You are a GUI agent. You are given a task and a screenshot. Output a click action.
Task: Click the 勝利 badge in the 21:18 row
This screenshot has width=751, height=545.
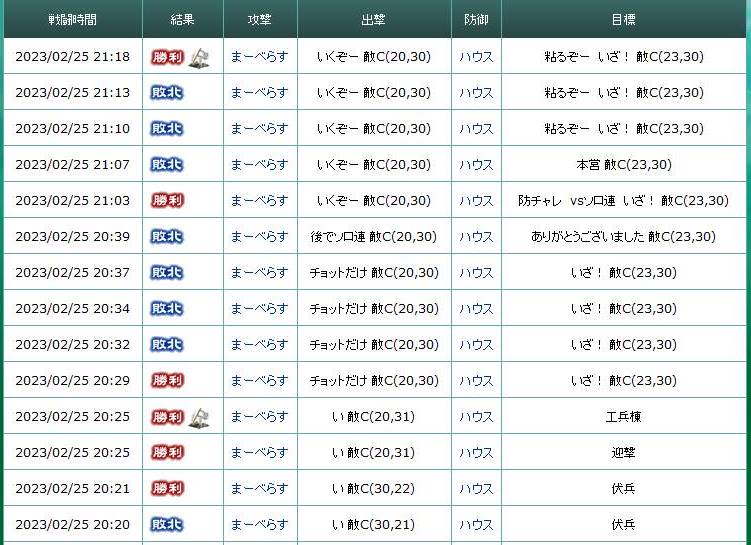click(x=167, y=57)
